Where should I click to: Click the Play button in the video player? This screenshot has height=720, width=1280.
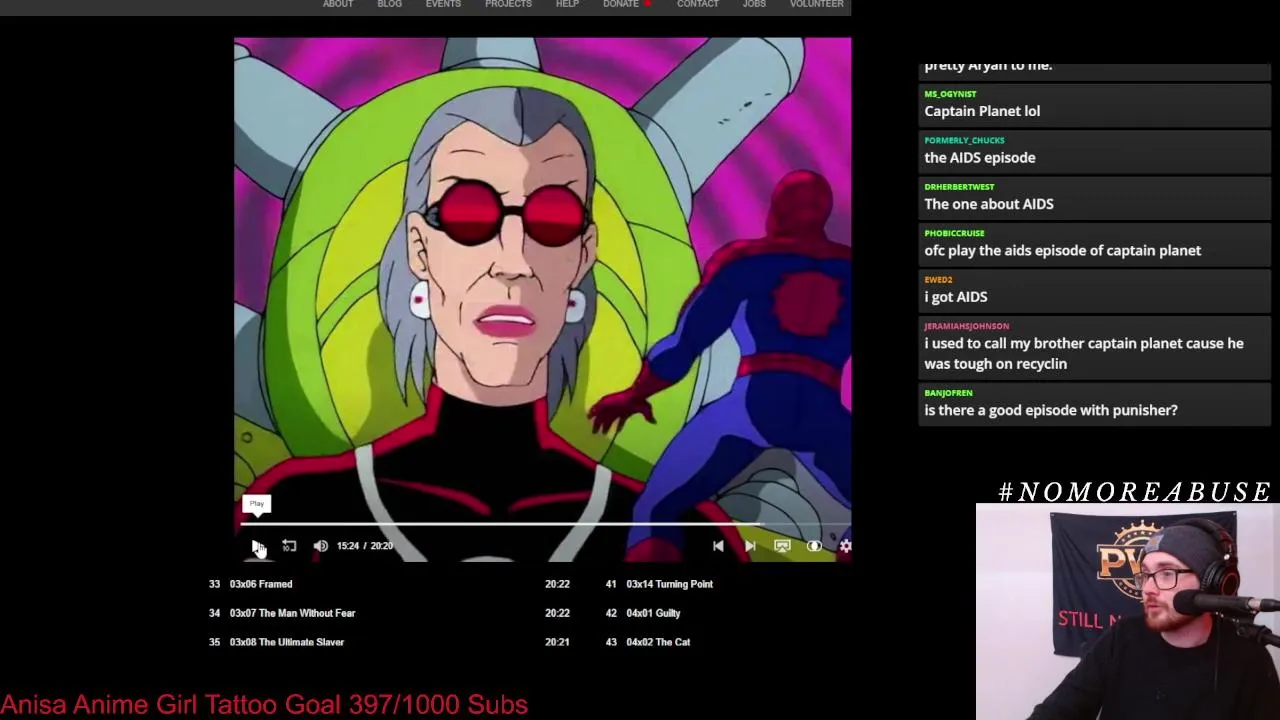tap(257, 546)
